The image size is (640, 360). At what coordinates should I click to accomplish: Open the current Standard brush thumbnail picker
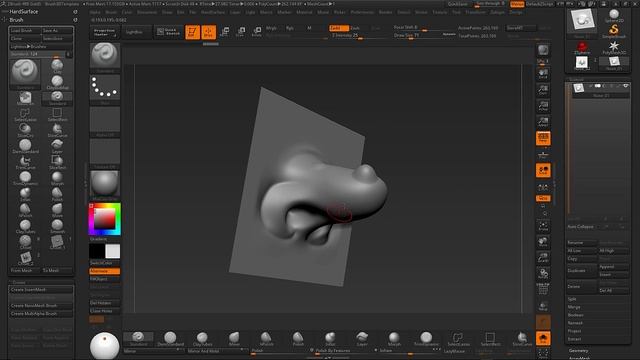(105, 57)
